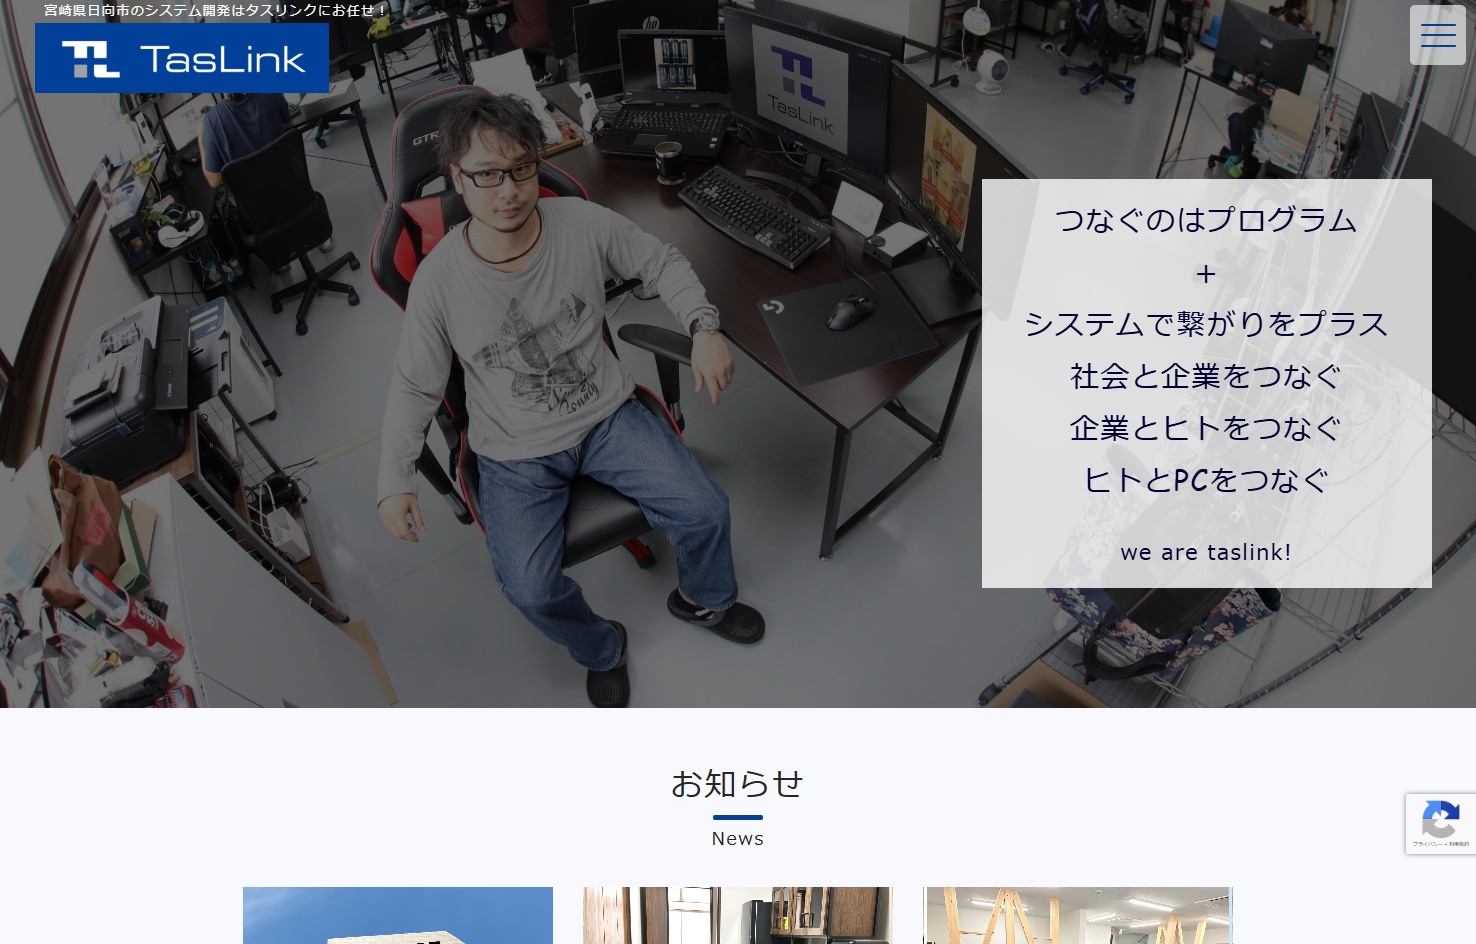Click the 'we are taslink!' text
Screen dimensions: 1476x944
tap(1206, 552)
